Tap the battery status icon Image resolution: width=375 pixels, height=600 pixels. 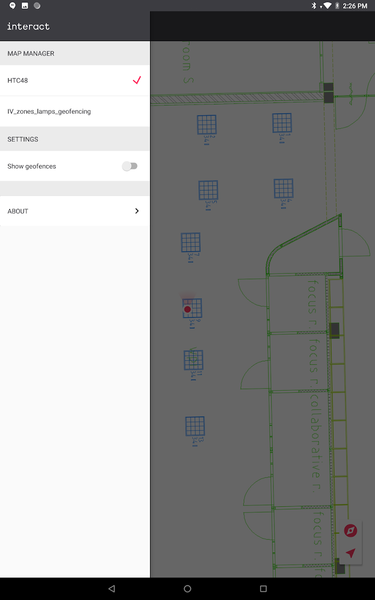coord(338,6)
